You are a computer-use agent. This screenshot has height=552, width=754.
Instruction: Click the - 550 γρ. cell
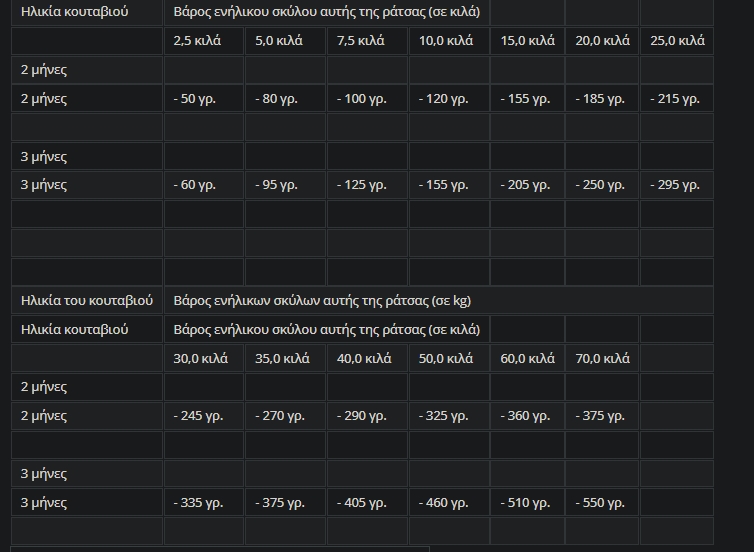(x=602, y=502)
